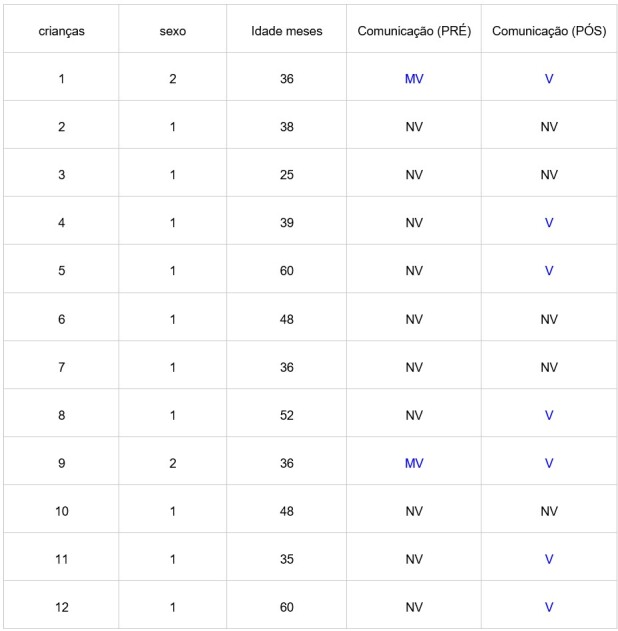
Task: Click age cell showing 52
Action: point(286,415)
